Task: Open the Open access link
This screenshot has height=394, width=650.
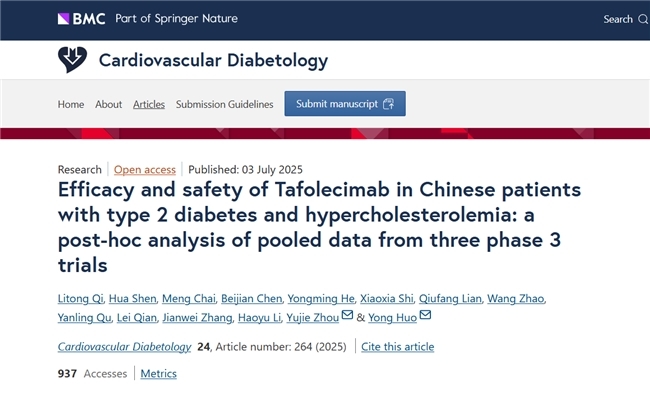Action: (x=145, y=170)
